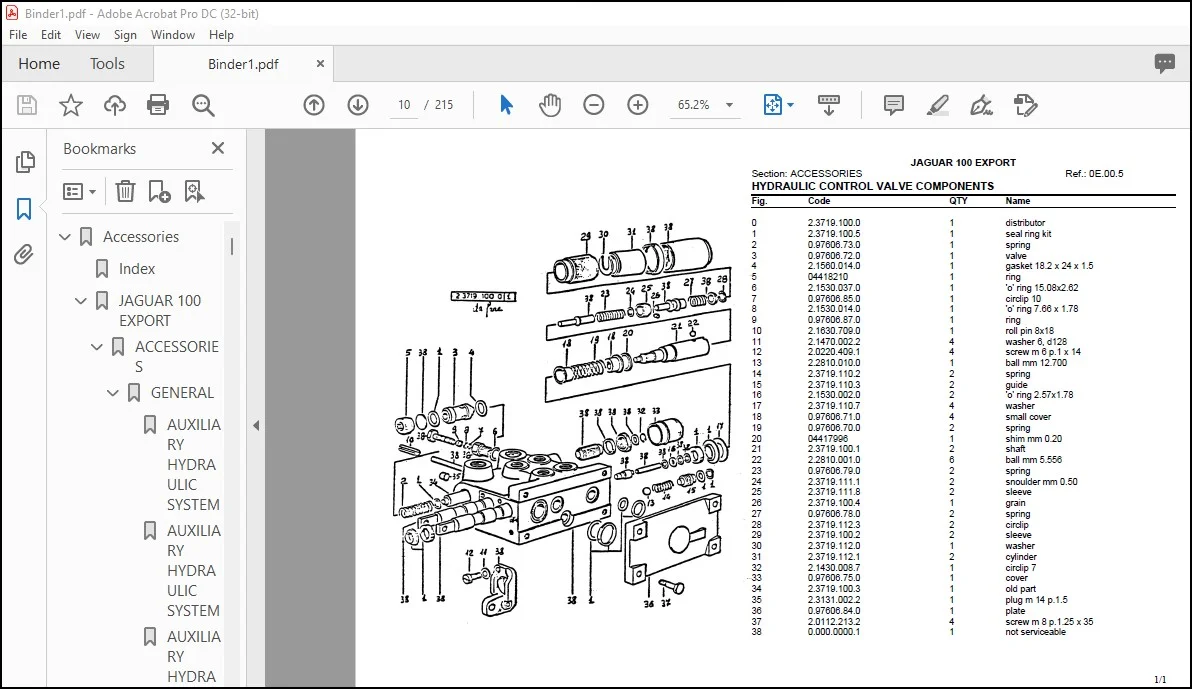Screen dimensions: 1192x689
Task: Close the Binder1.pdf tab
Action: click(x=320, y=64)
